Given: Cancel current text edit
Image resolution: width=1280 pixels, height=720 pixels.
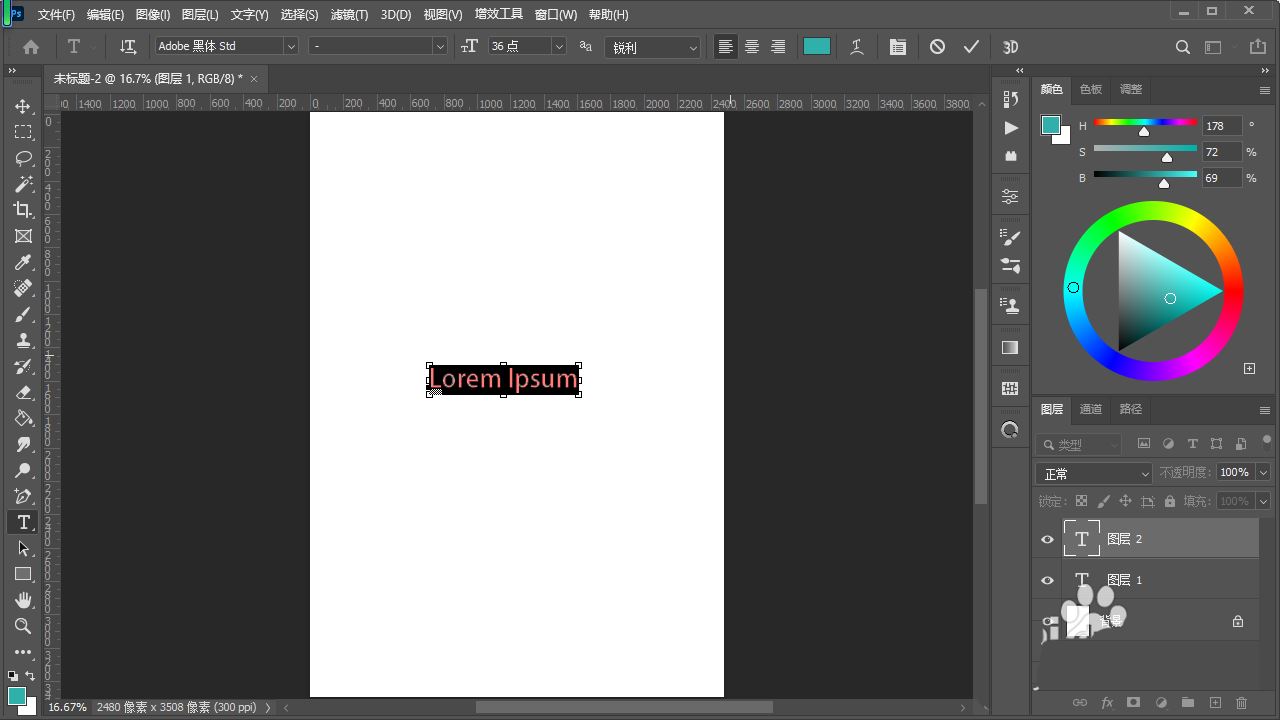Looking at the screenshot, I should click(937, 47).
